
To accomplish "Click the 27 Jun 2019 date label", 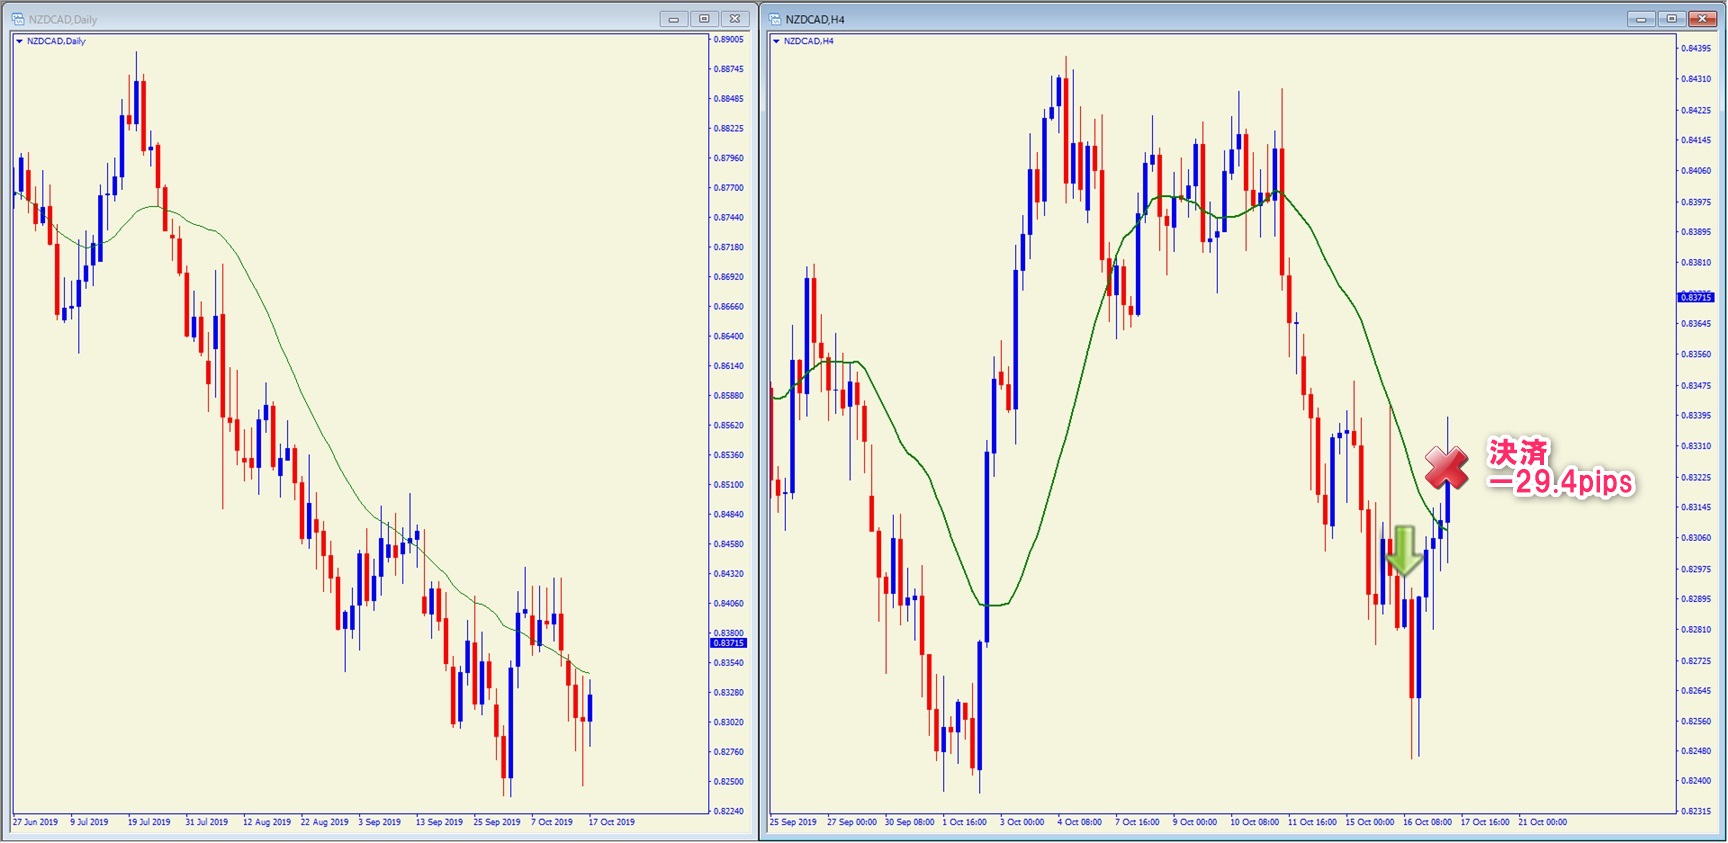I will pyautogui.click(x=36, y=822).
